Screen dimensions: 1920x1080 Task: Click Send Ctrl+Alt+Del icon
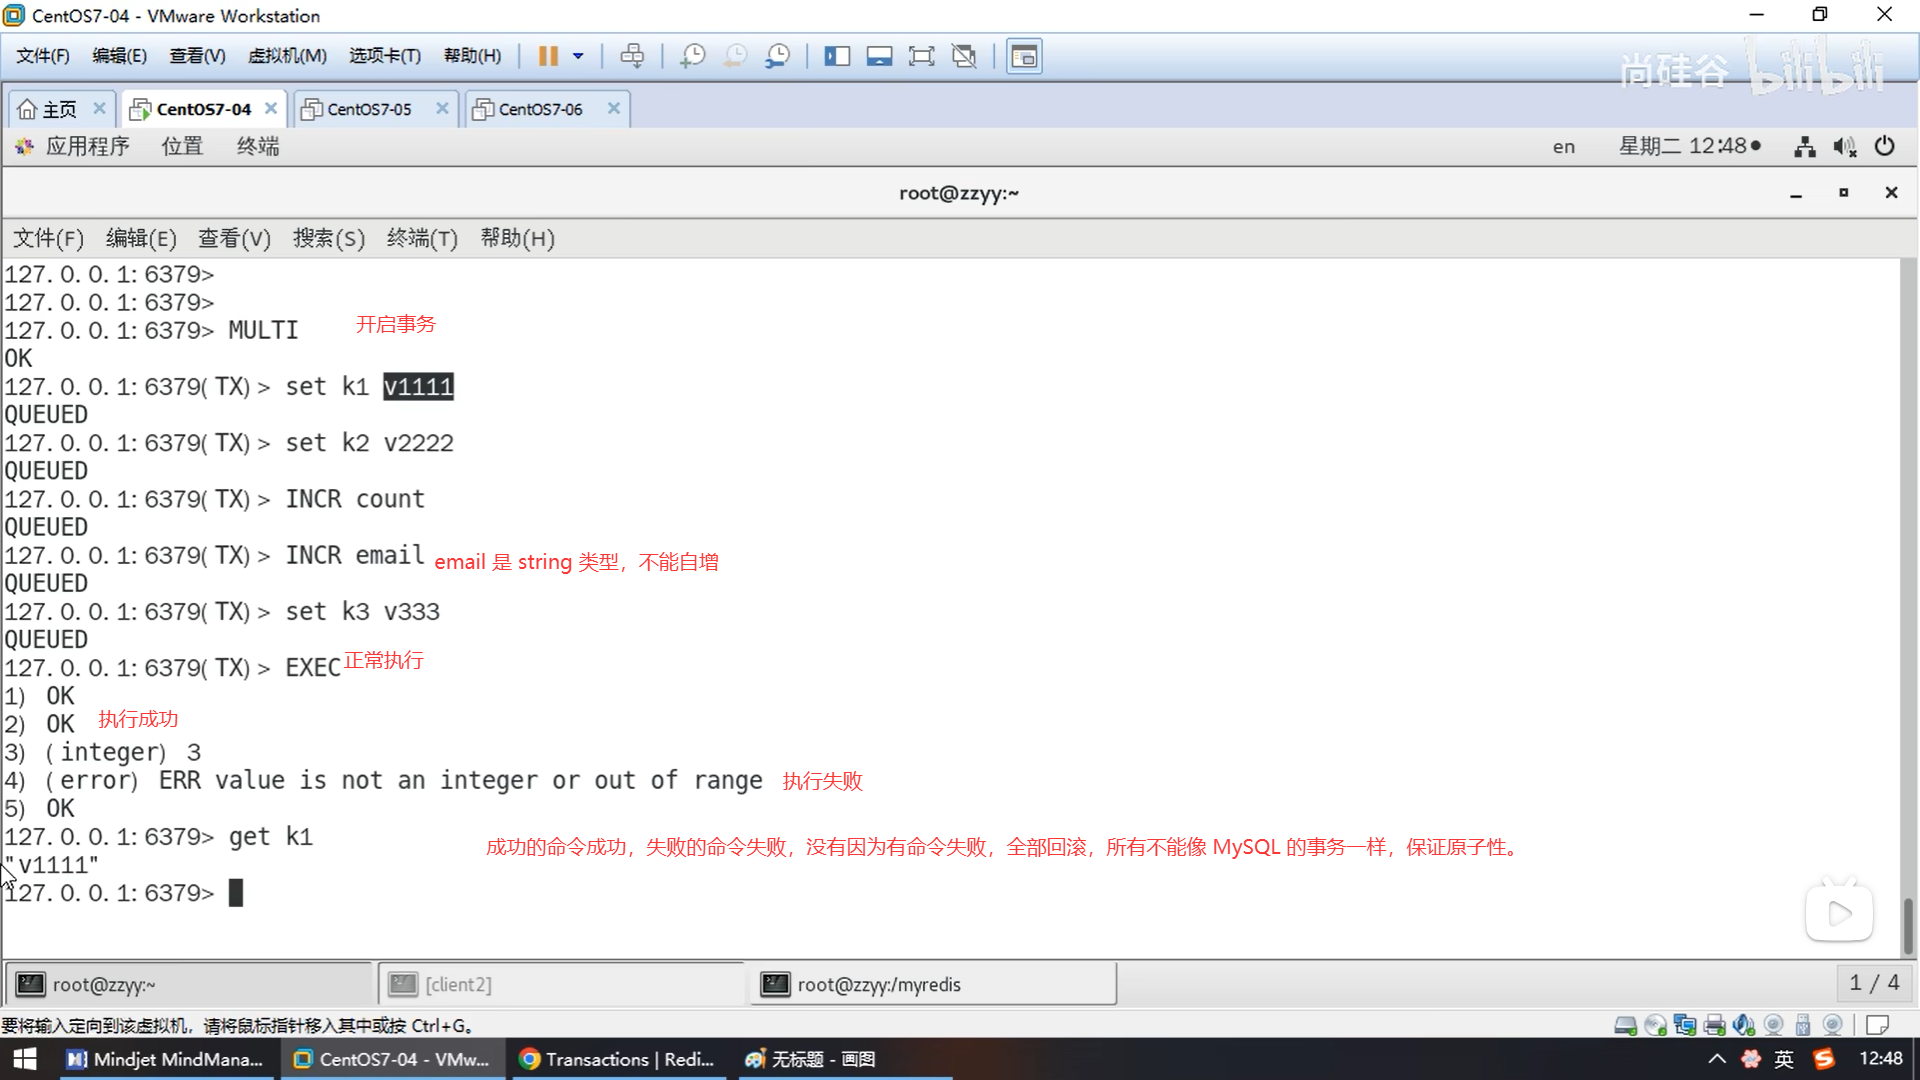[632, 56]
